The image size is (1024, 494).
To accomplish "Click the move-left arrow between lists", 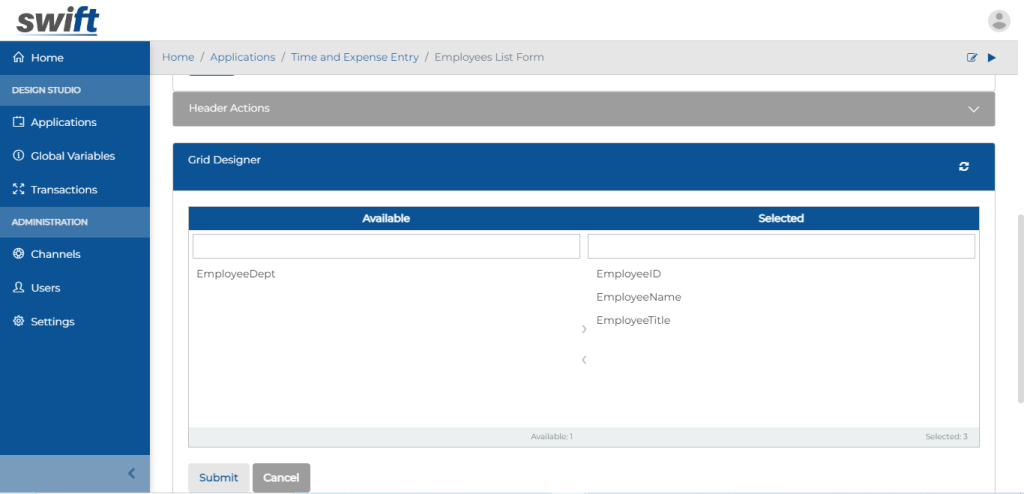I will (x=584, y=360).
